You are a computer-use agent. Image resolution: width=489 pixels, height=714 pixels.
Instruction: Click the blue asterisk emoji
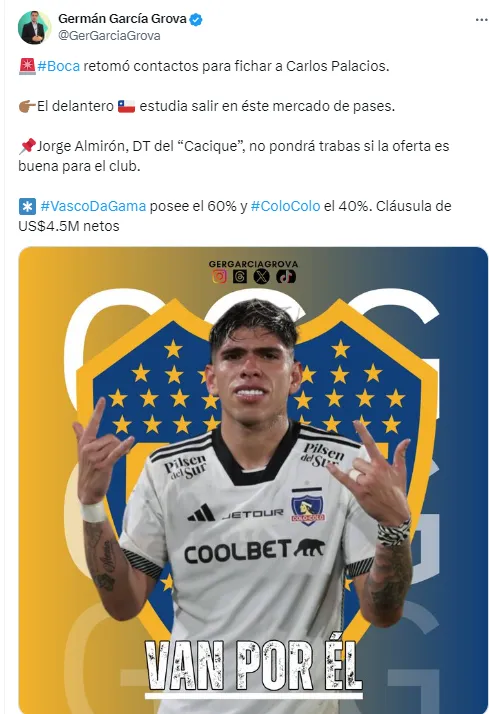click(27, 206)
